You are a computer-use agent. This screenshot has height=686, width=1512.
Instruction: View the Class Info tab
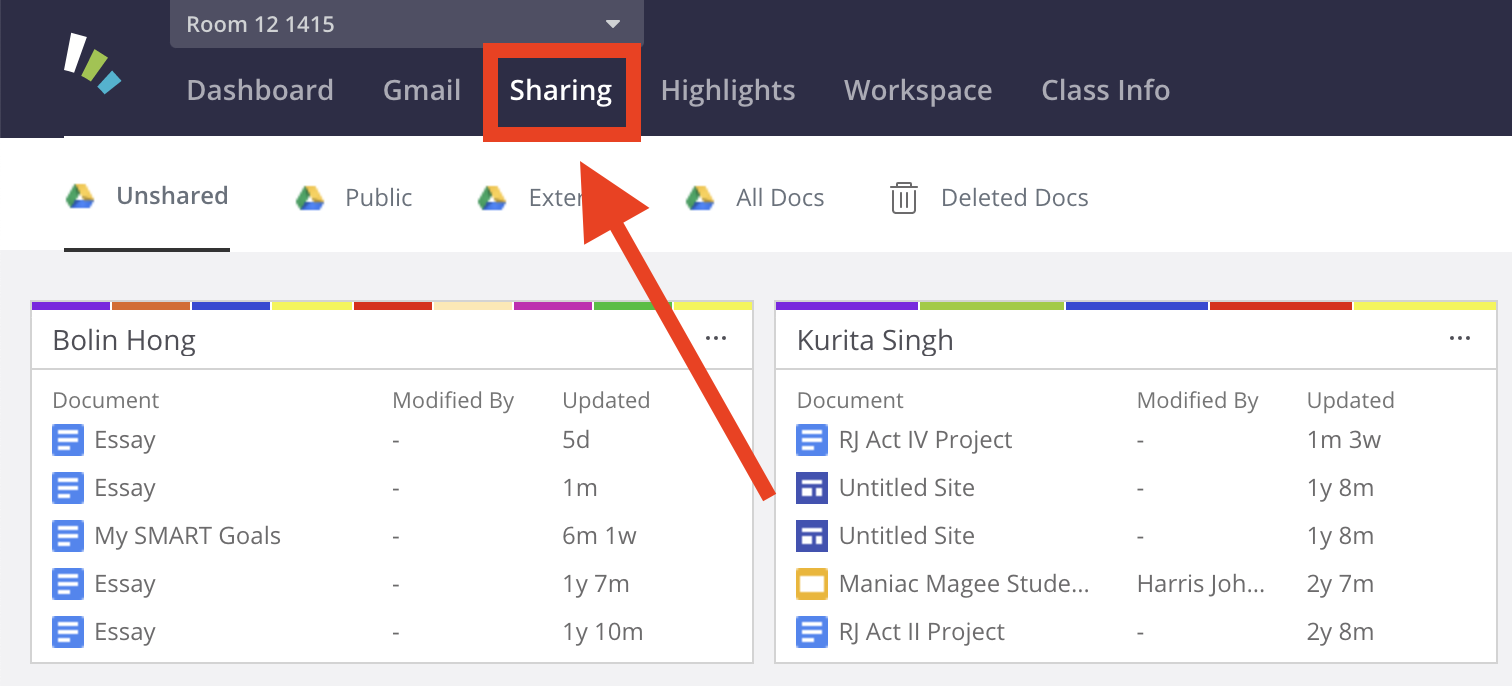click(1106, 90)
